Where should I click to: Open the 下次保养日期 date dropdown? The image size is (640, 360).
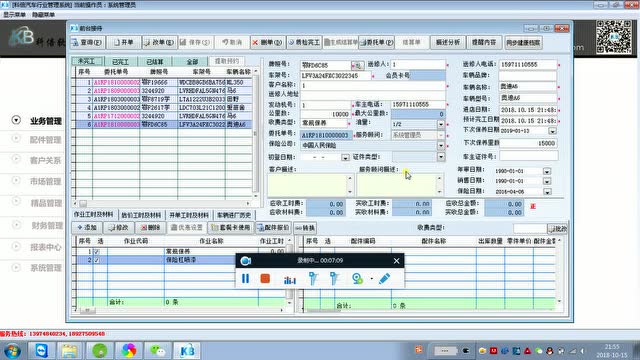click(552, 131)
